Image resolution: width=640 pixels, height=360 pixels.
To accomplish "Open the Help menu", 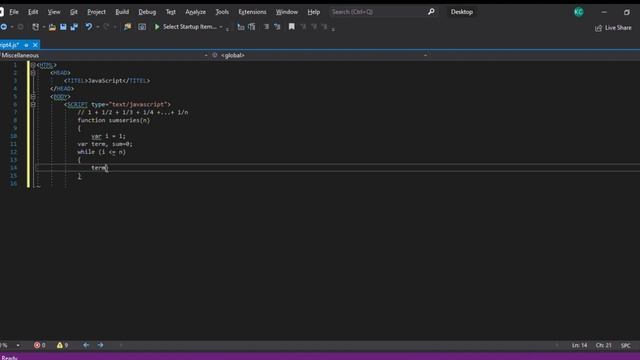I will tap(313, 12).
